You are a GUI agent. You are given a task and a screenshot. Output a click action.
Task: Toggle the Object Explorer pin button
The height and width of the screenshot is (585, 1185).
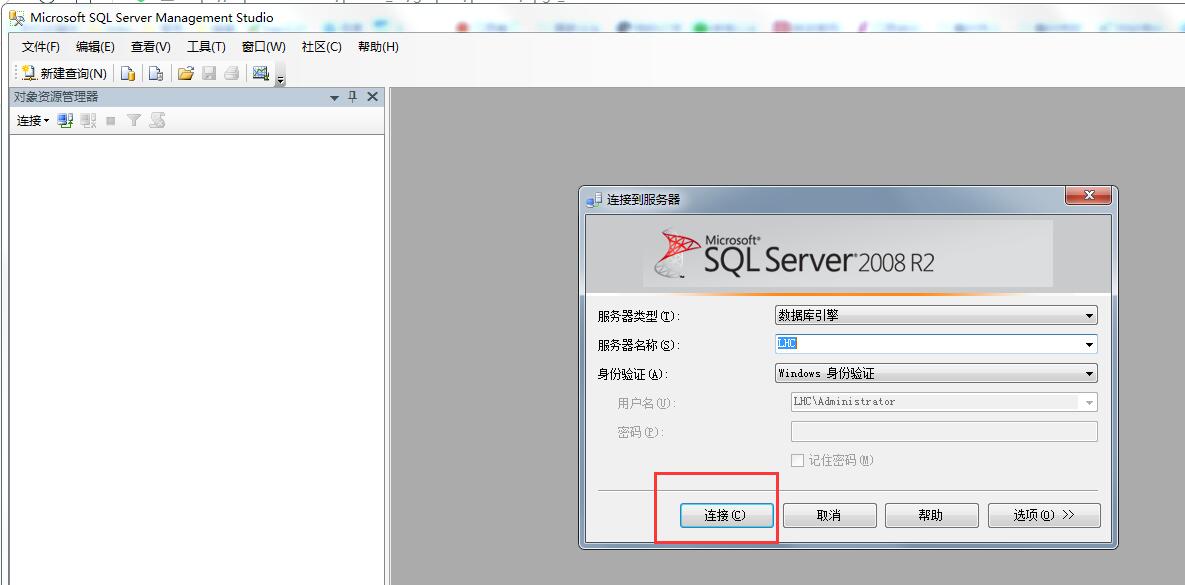point(355,96)
